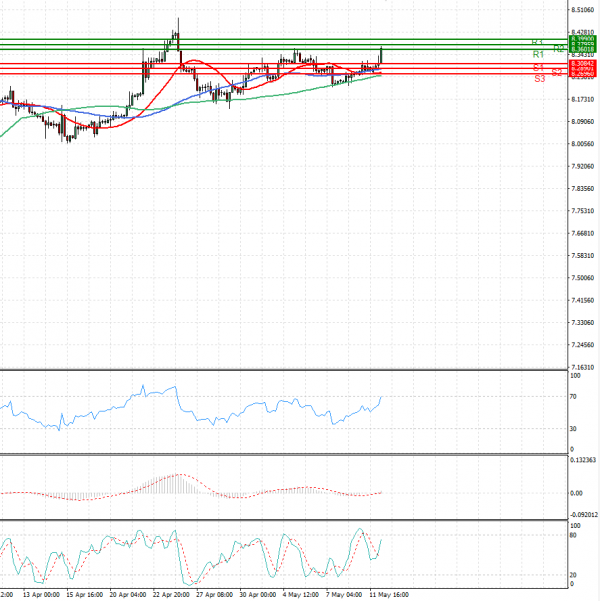Image resolution: width=600 pixels, height=601 pixels.
Task: Click the 7.58310 price axis label
Action: click(x=582, y=255)
